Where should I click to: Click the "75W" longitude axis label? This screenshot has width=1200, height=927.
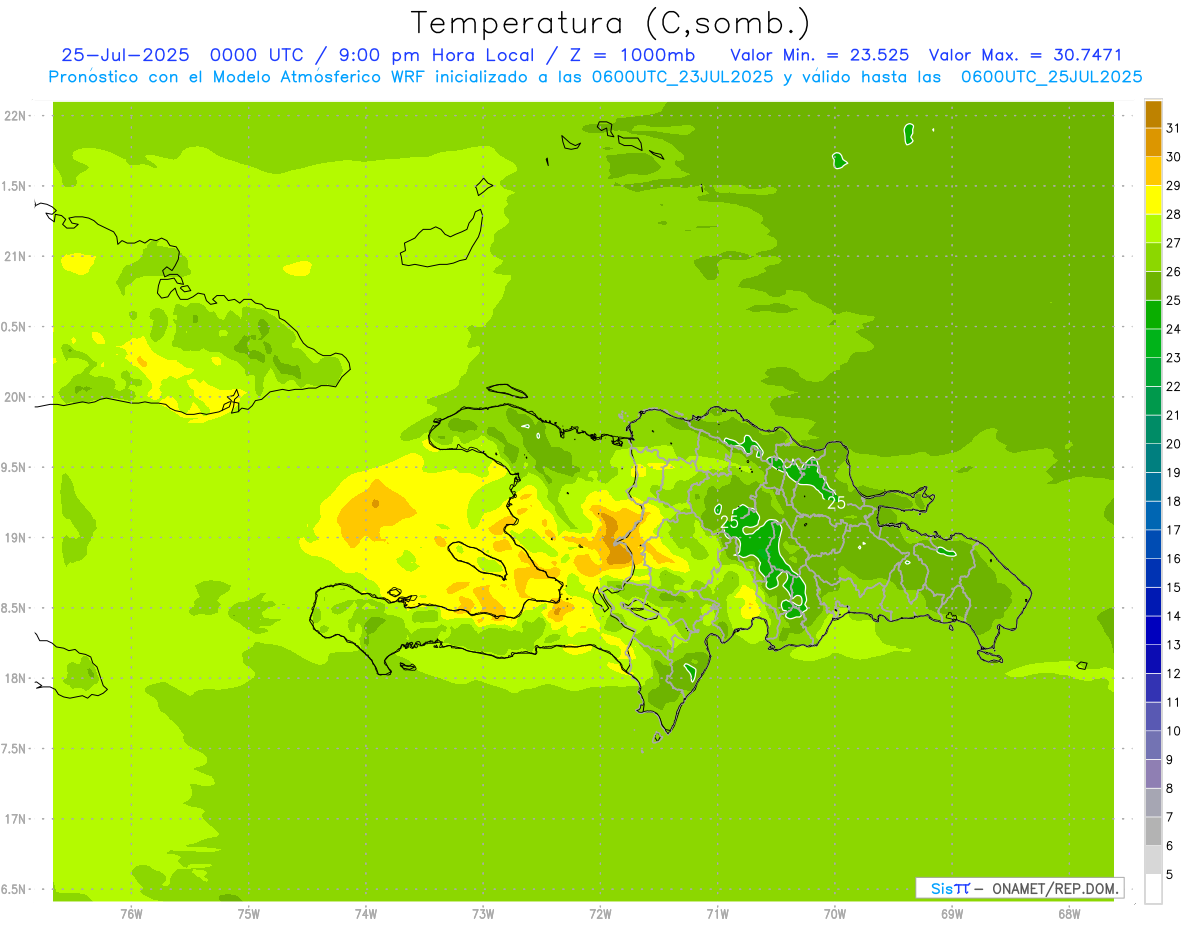tap(249, 914)
